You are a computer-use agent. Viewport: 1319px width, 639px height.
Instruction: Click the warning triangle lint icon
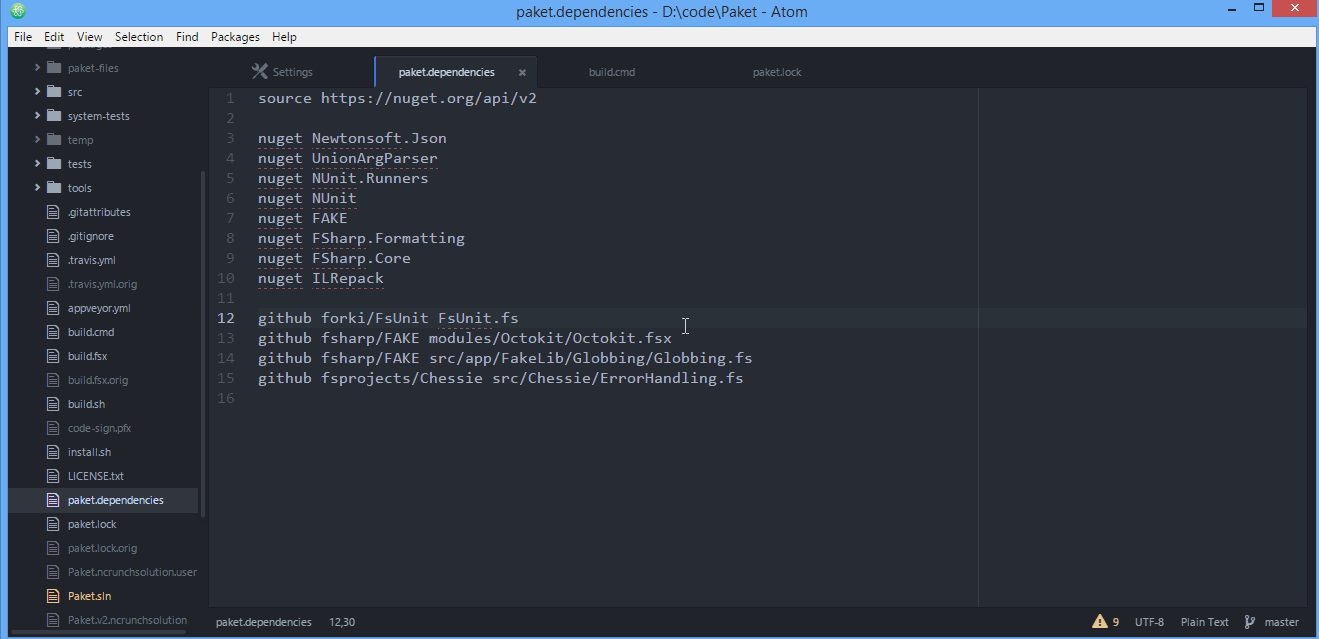pos(1100,621)
